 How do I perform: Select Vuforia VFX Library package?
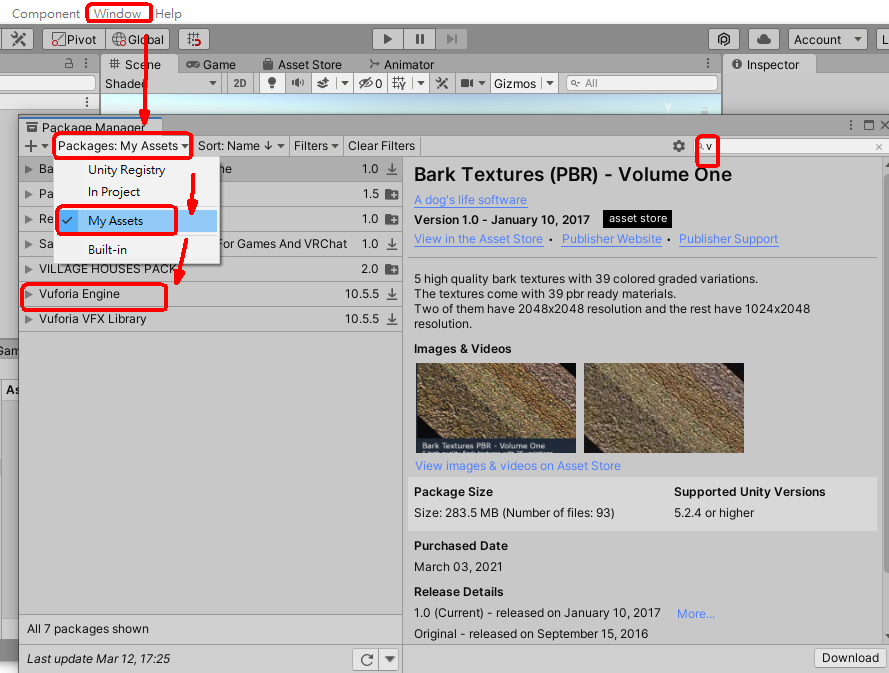coord(210,319)
